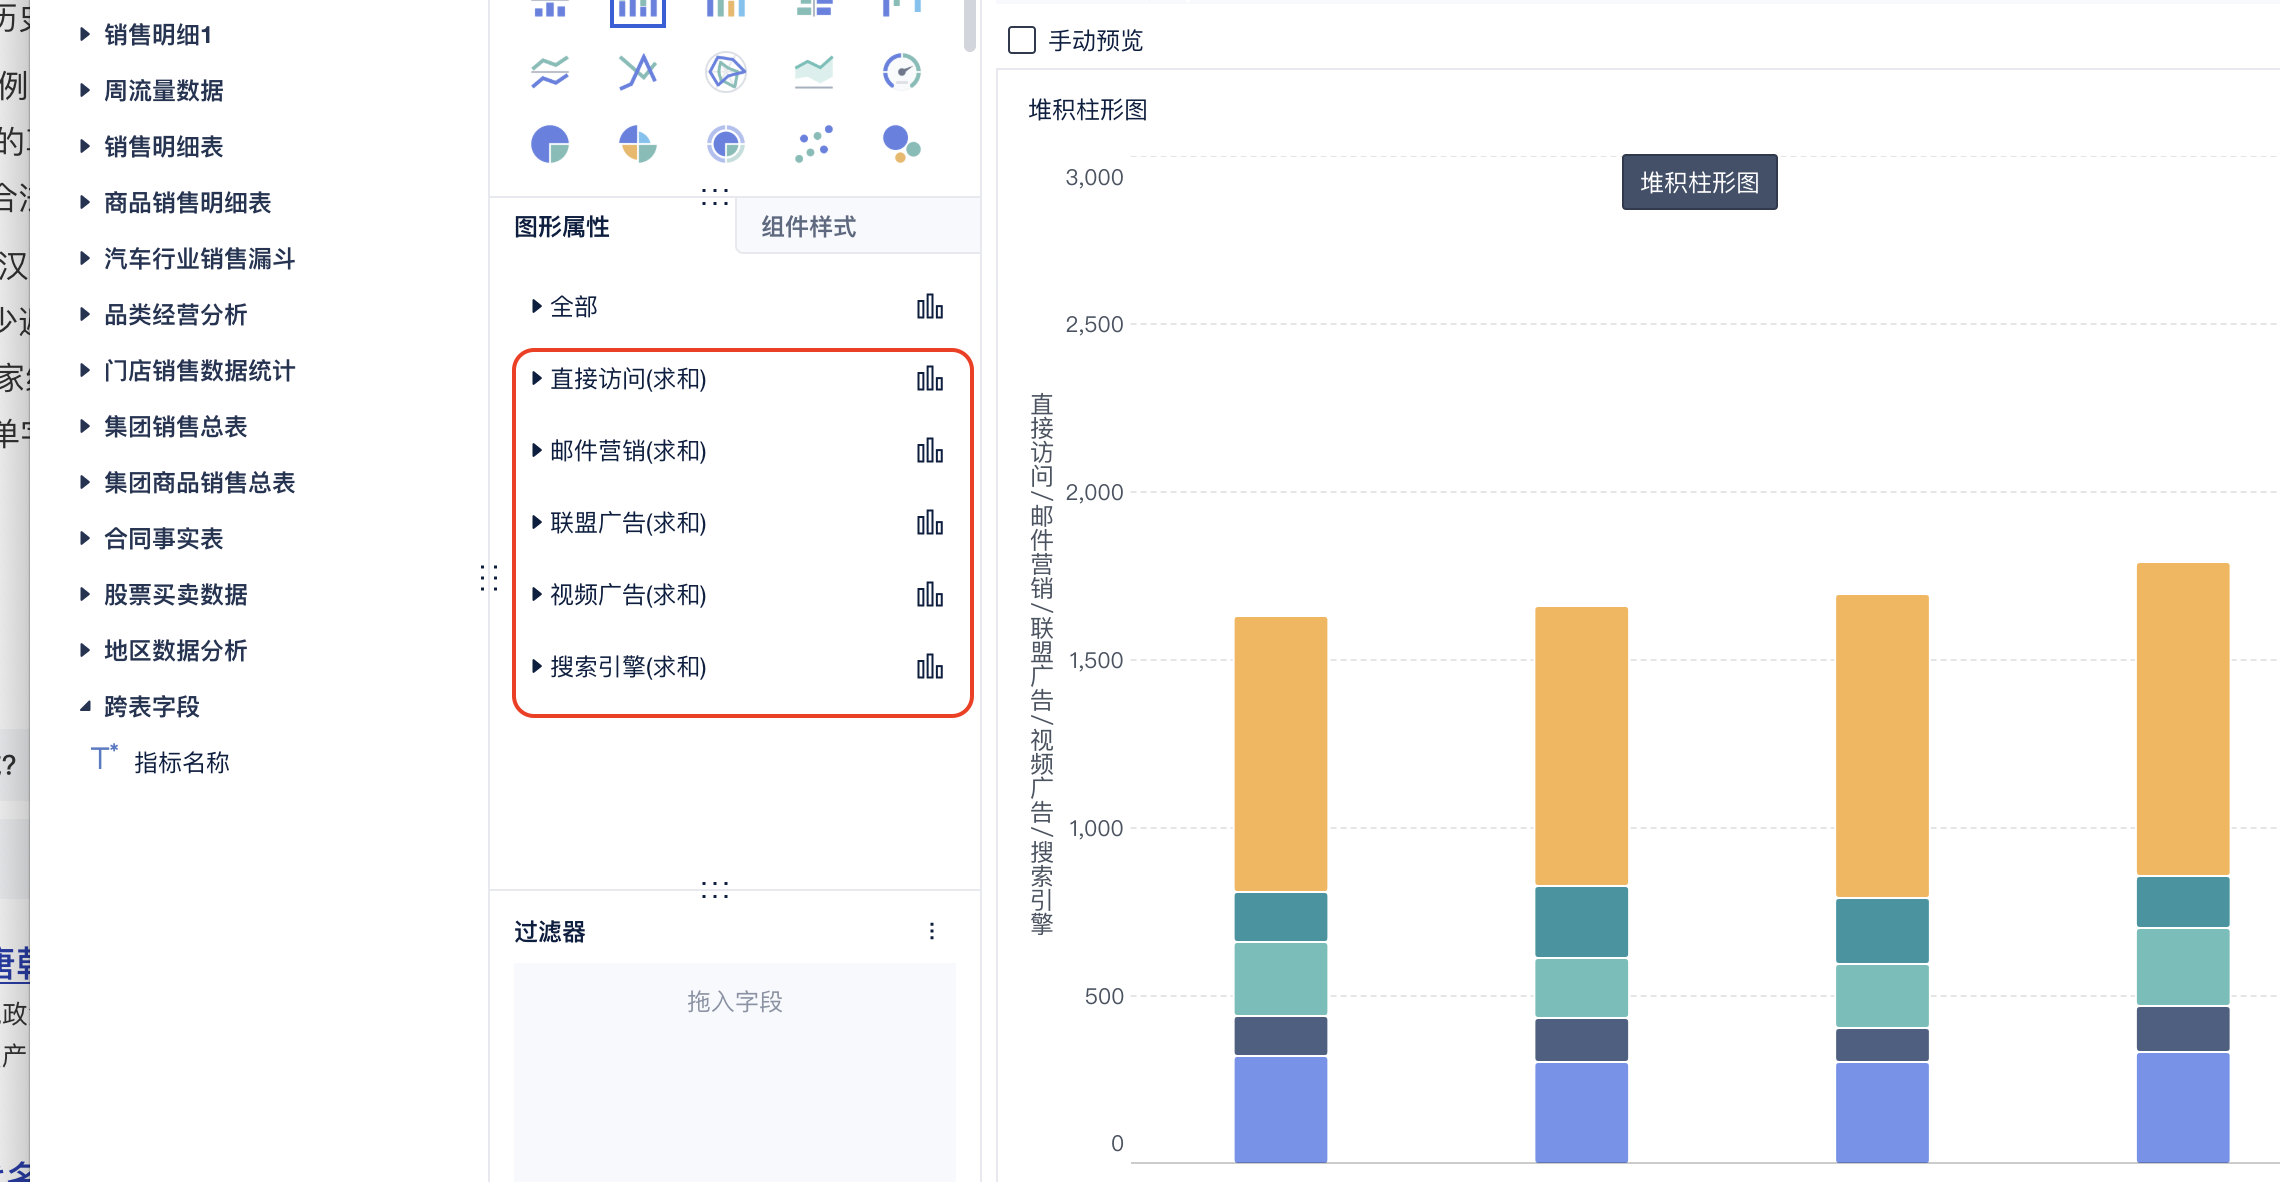Enable the 手动预览 checkbox
Image resolution: width=2280 pixels, height=1182 pixels.
[1022, 40]
